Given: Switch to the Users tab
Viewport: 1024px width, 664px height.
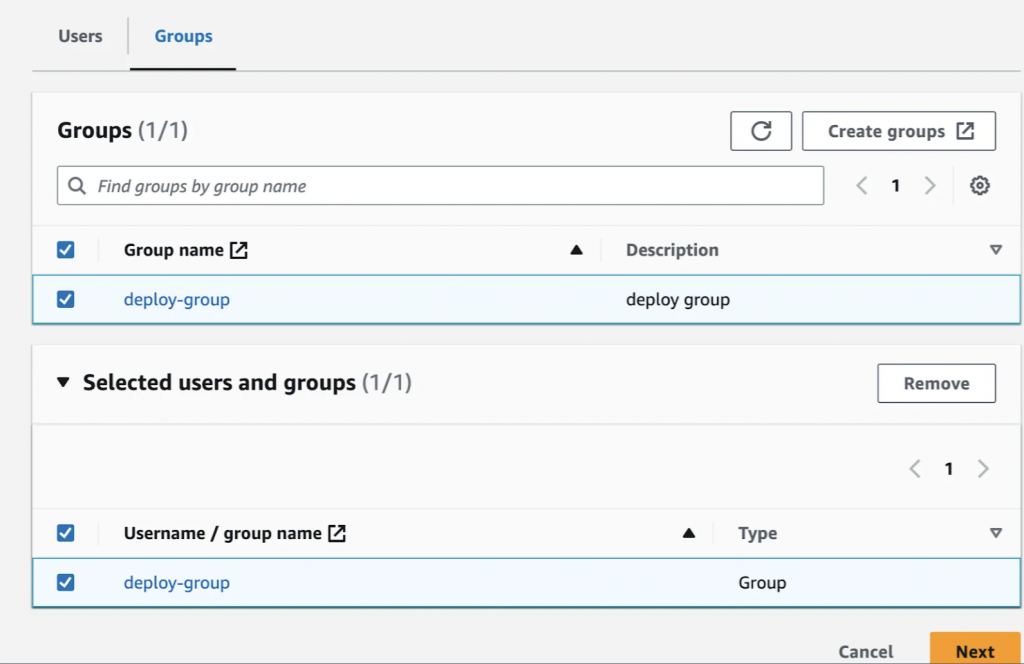Looking at the screenshot, I should click(x=80, y=36).
